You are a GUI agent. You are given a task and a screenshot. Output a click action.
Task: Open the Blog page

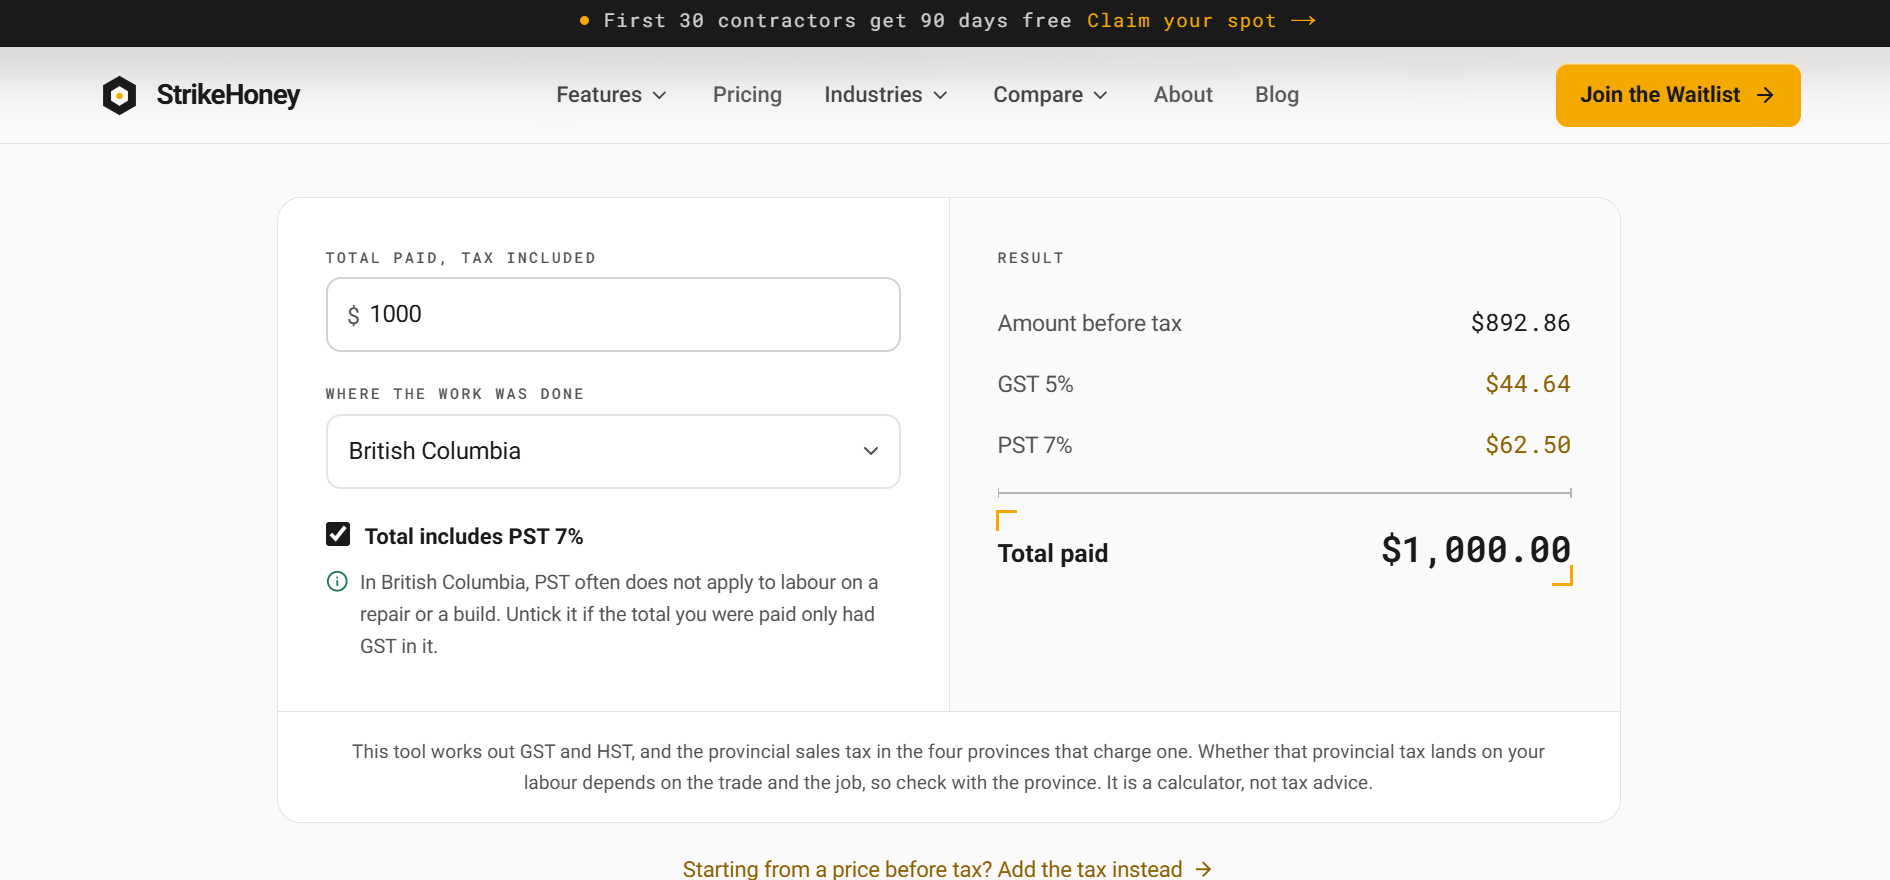coord(1277,95)
